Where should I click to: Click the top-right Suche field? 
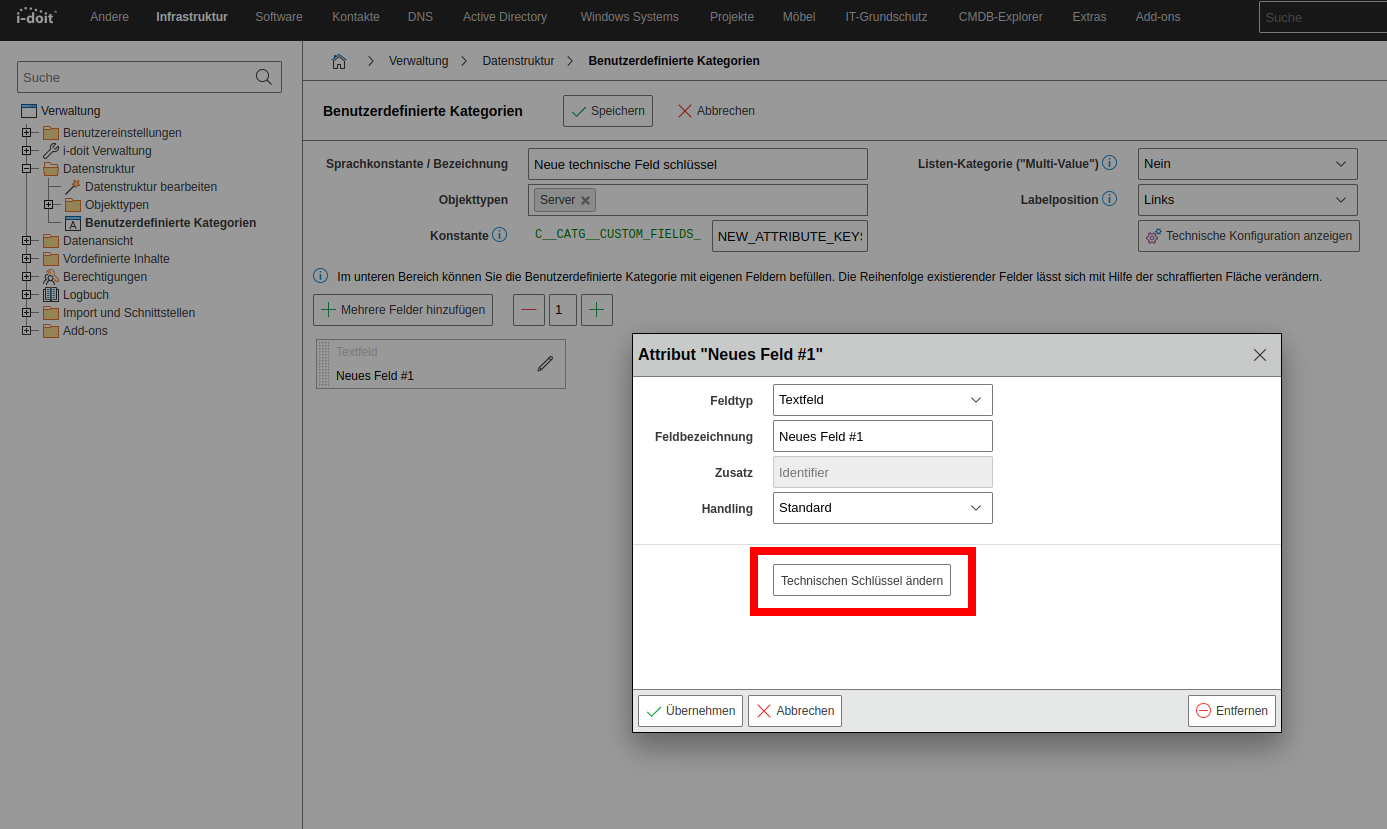point(1323,17)
